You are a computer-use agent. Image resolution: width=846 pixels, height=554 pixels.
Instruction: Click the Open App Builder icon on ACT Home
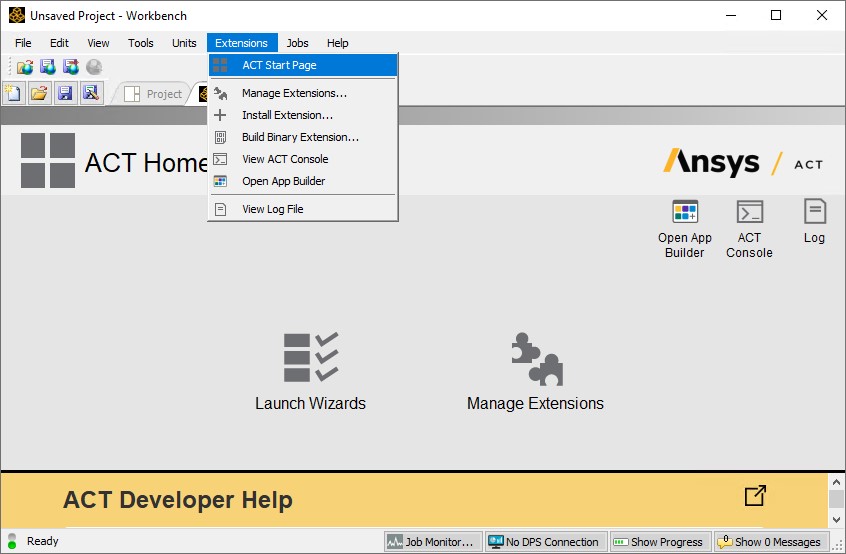coord(685,211)
